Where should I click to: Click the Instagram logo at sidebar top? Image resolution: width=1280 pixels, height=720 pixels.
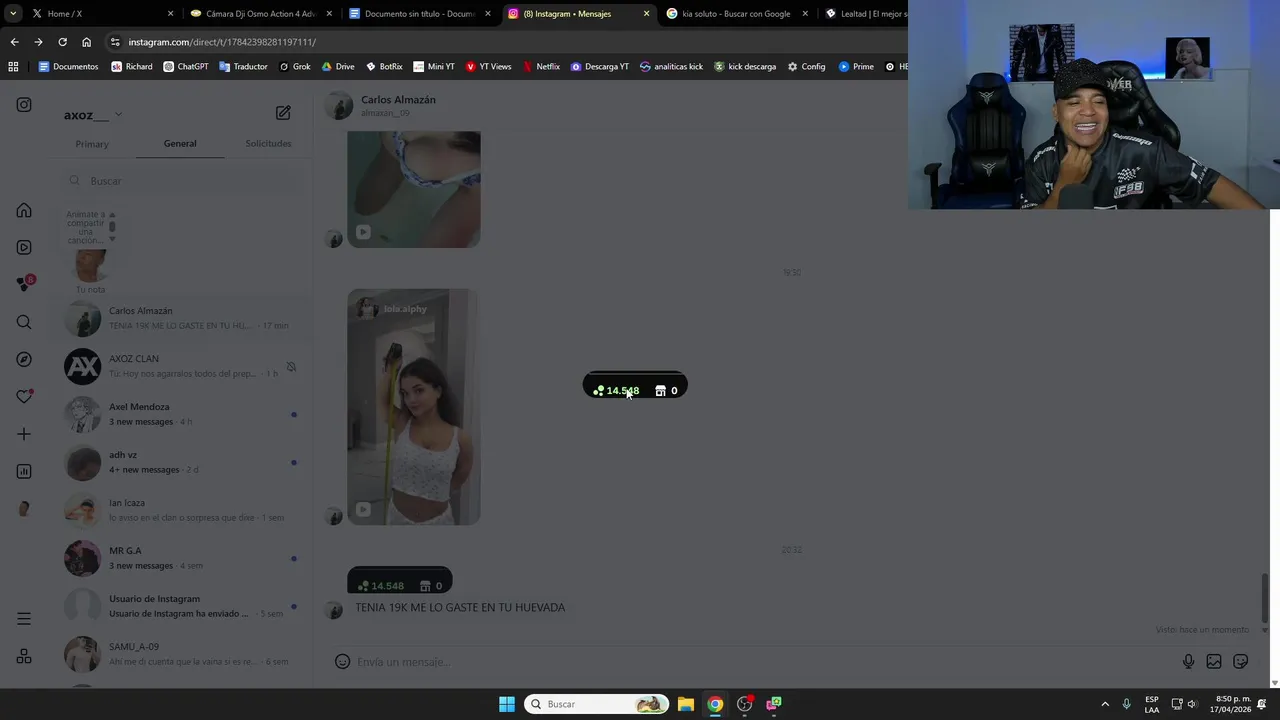pyautogui.click(x=24, y=105)
